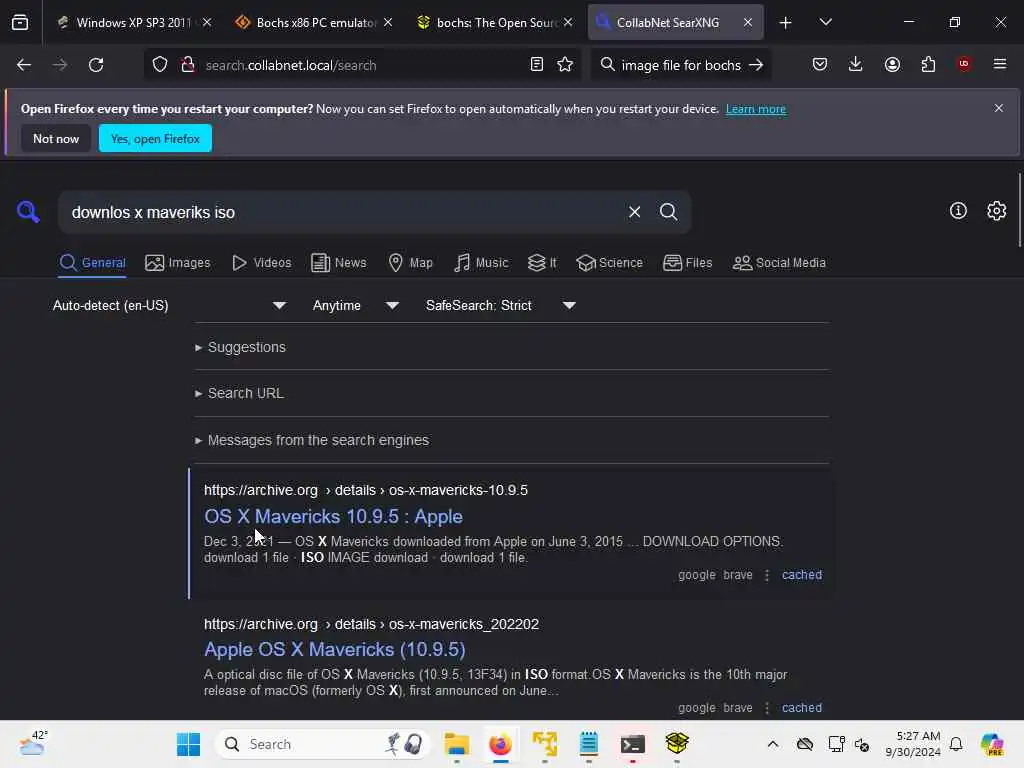The height and width of the screenshot is (768, 1024).
Task: Open File Explorer from the taskbar
Action: (456, 744)
